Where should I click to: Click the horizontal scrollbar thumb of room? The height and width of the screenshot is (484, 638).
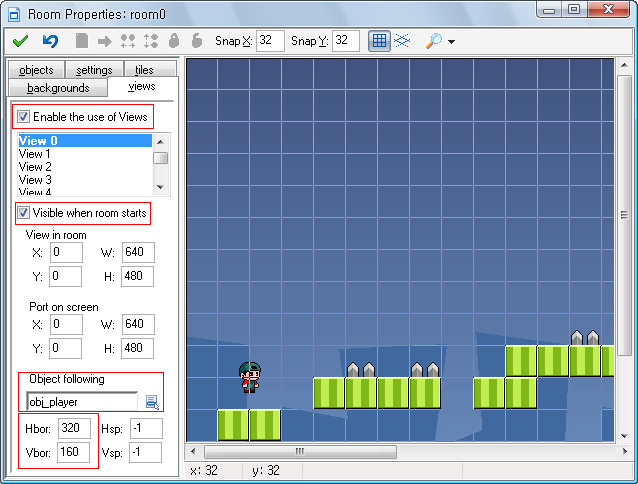[x=300, y=451]
